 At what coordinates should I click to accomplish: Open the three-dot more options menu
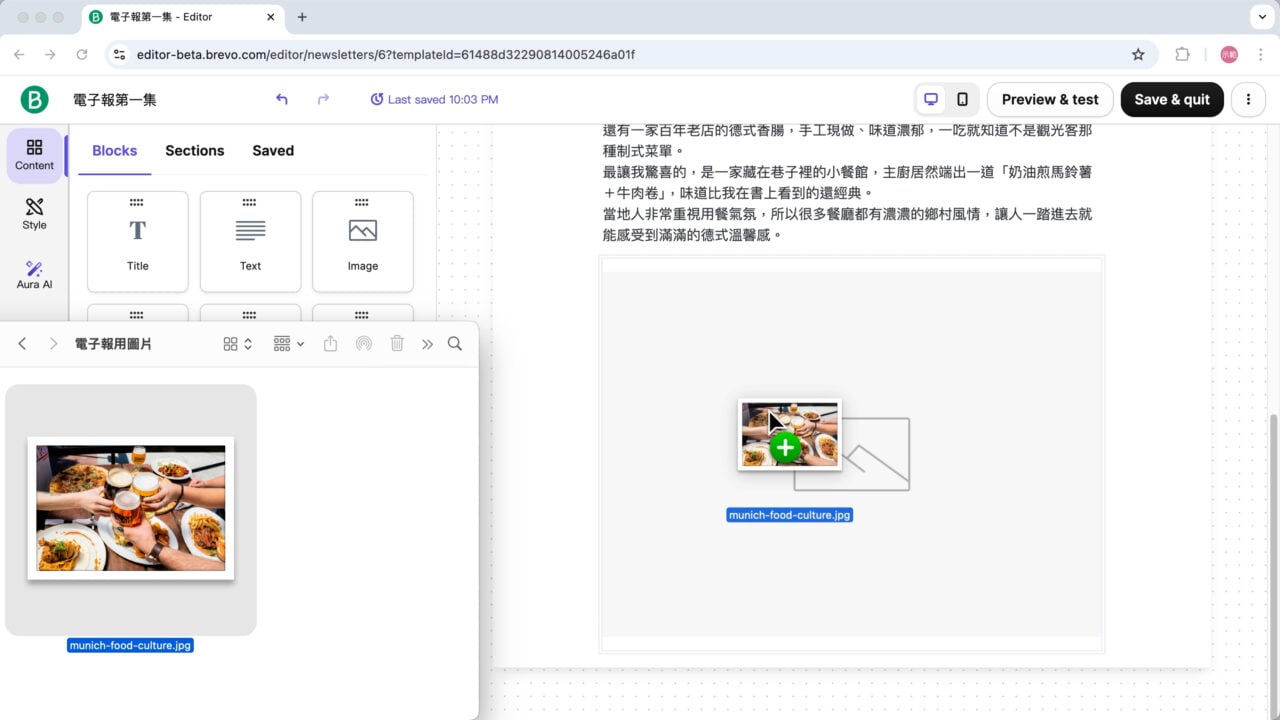1248,99
